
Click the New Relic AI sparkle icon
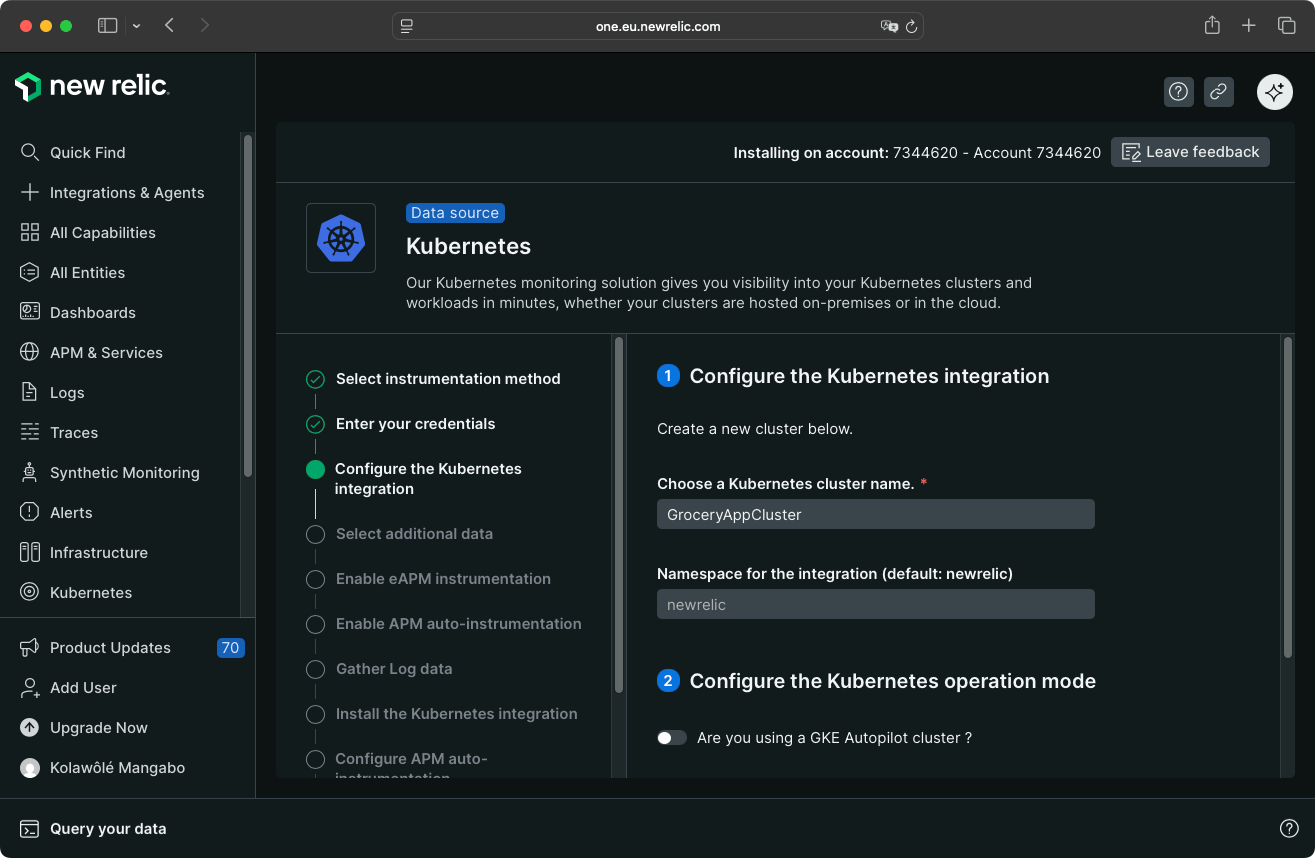coord(1274,91)
